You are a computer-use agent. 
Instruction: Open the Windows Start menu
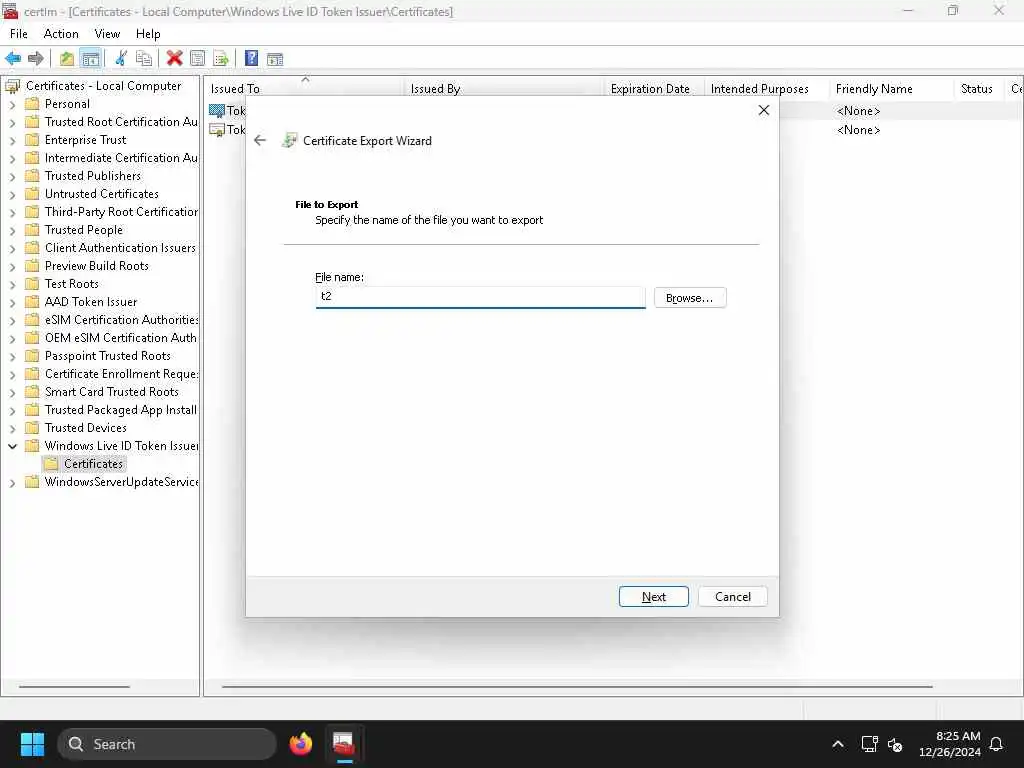[32, 744]
